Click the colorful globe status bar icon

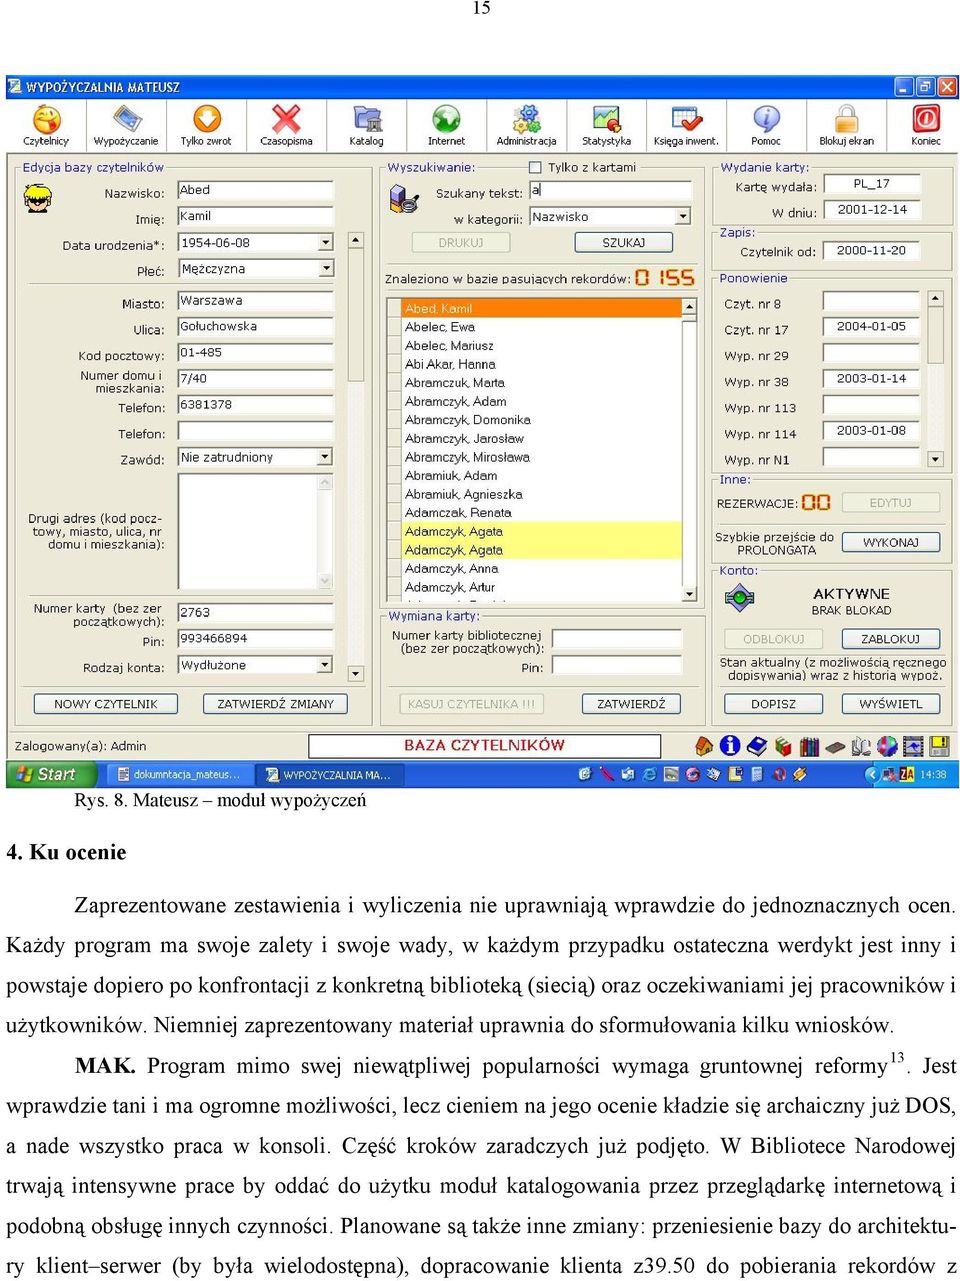point(887,746)
